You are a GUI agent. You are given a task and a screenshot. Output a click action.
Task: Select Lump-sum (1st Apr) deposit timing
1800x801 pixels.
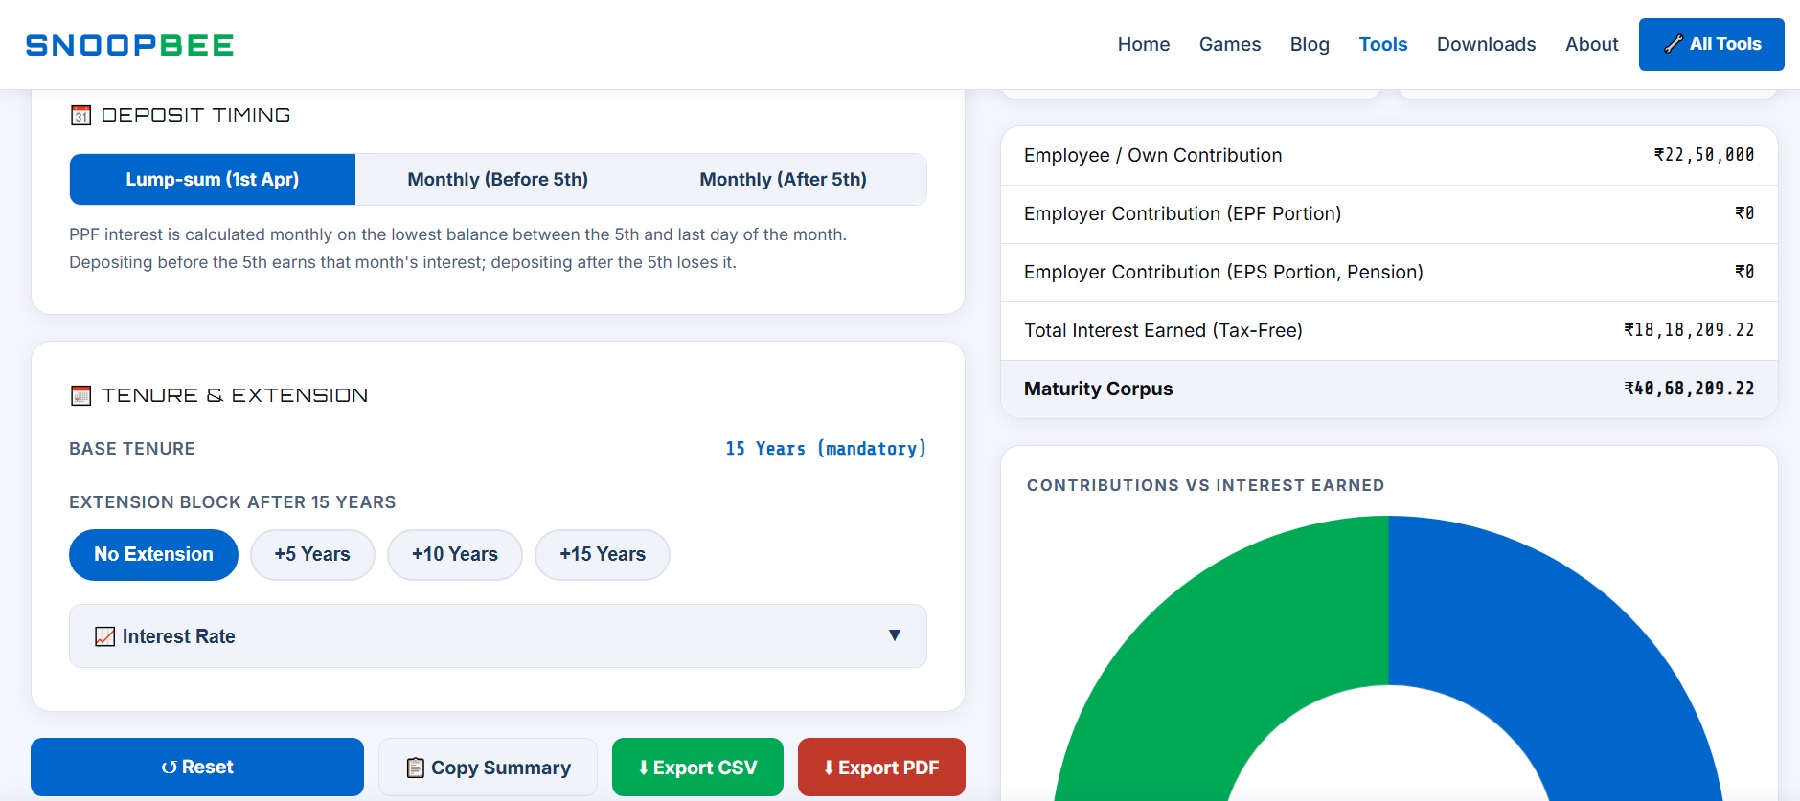(212, 180)
